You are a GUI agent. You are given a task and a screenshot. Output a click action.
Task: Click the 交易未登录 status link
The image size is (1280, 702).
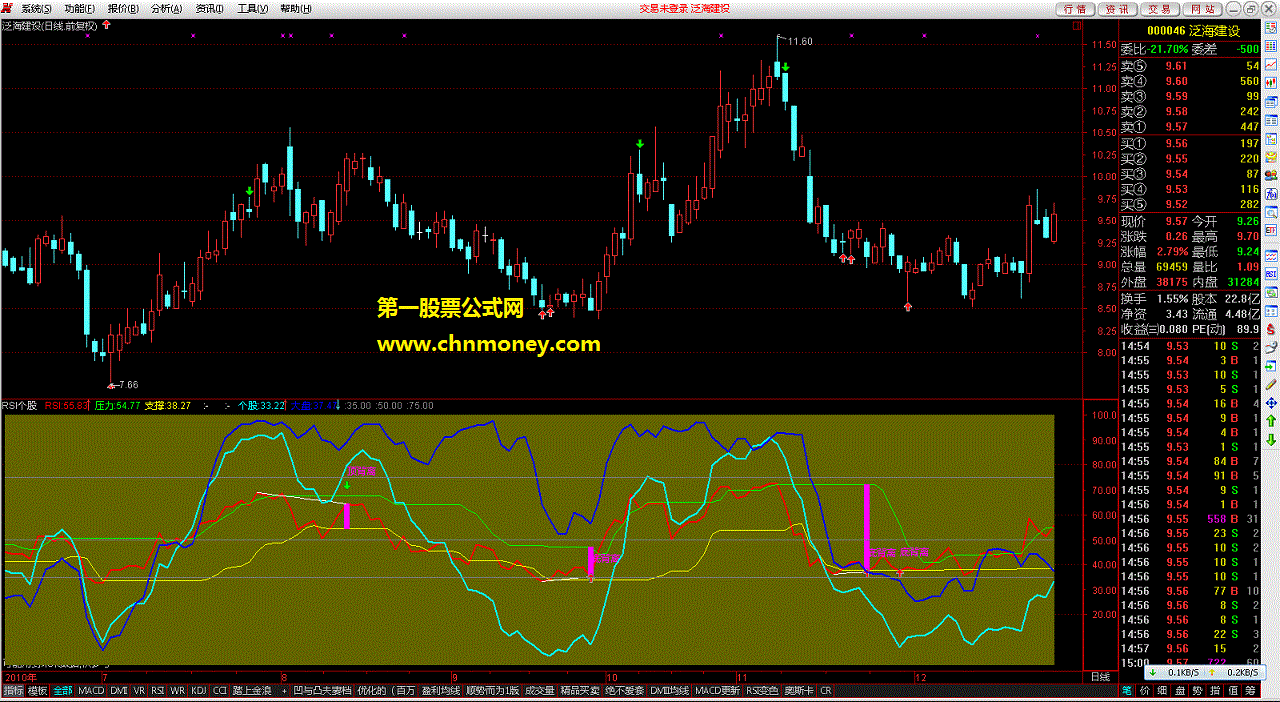point(664,8)
